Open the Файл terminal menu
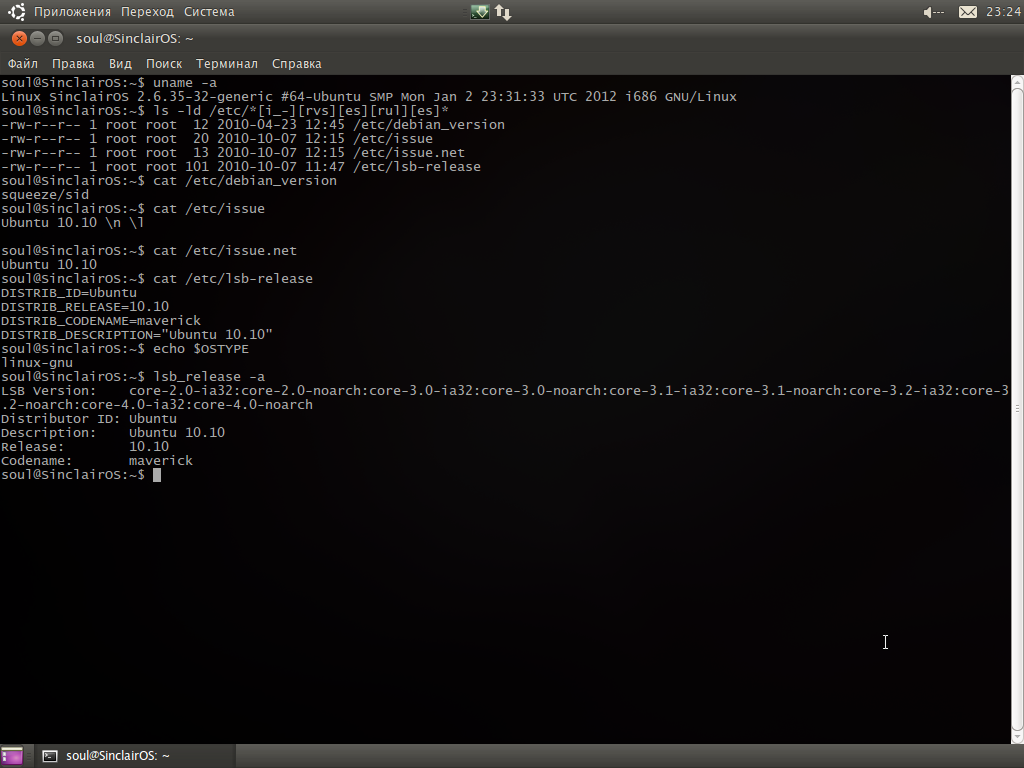 pos(22,63)
